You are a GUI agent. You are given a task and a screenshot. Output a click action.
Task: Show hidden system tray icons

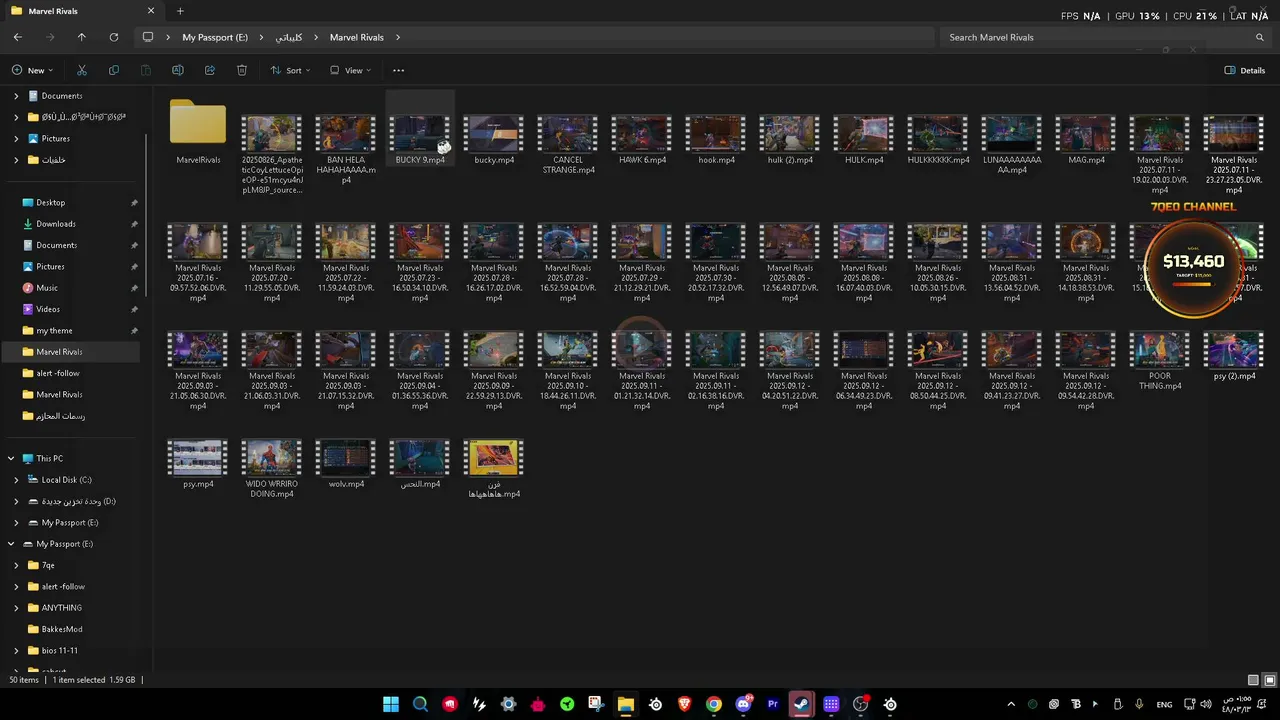click(x=1011, y=704)
